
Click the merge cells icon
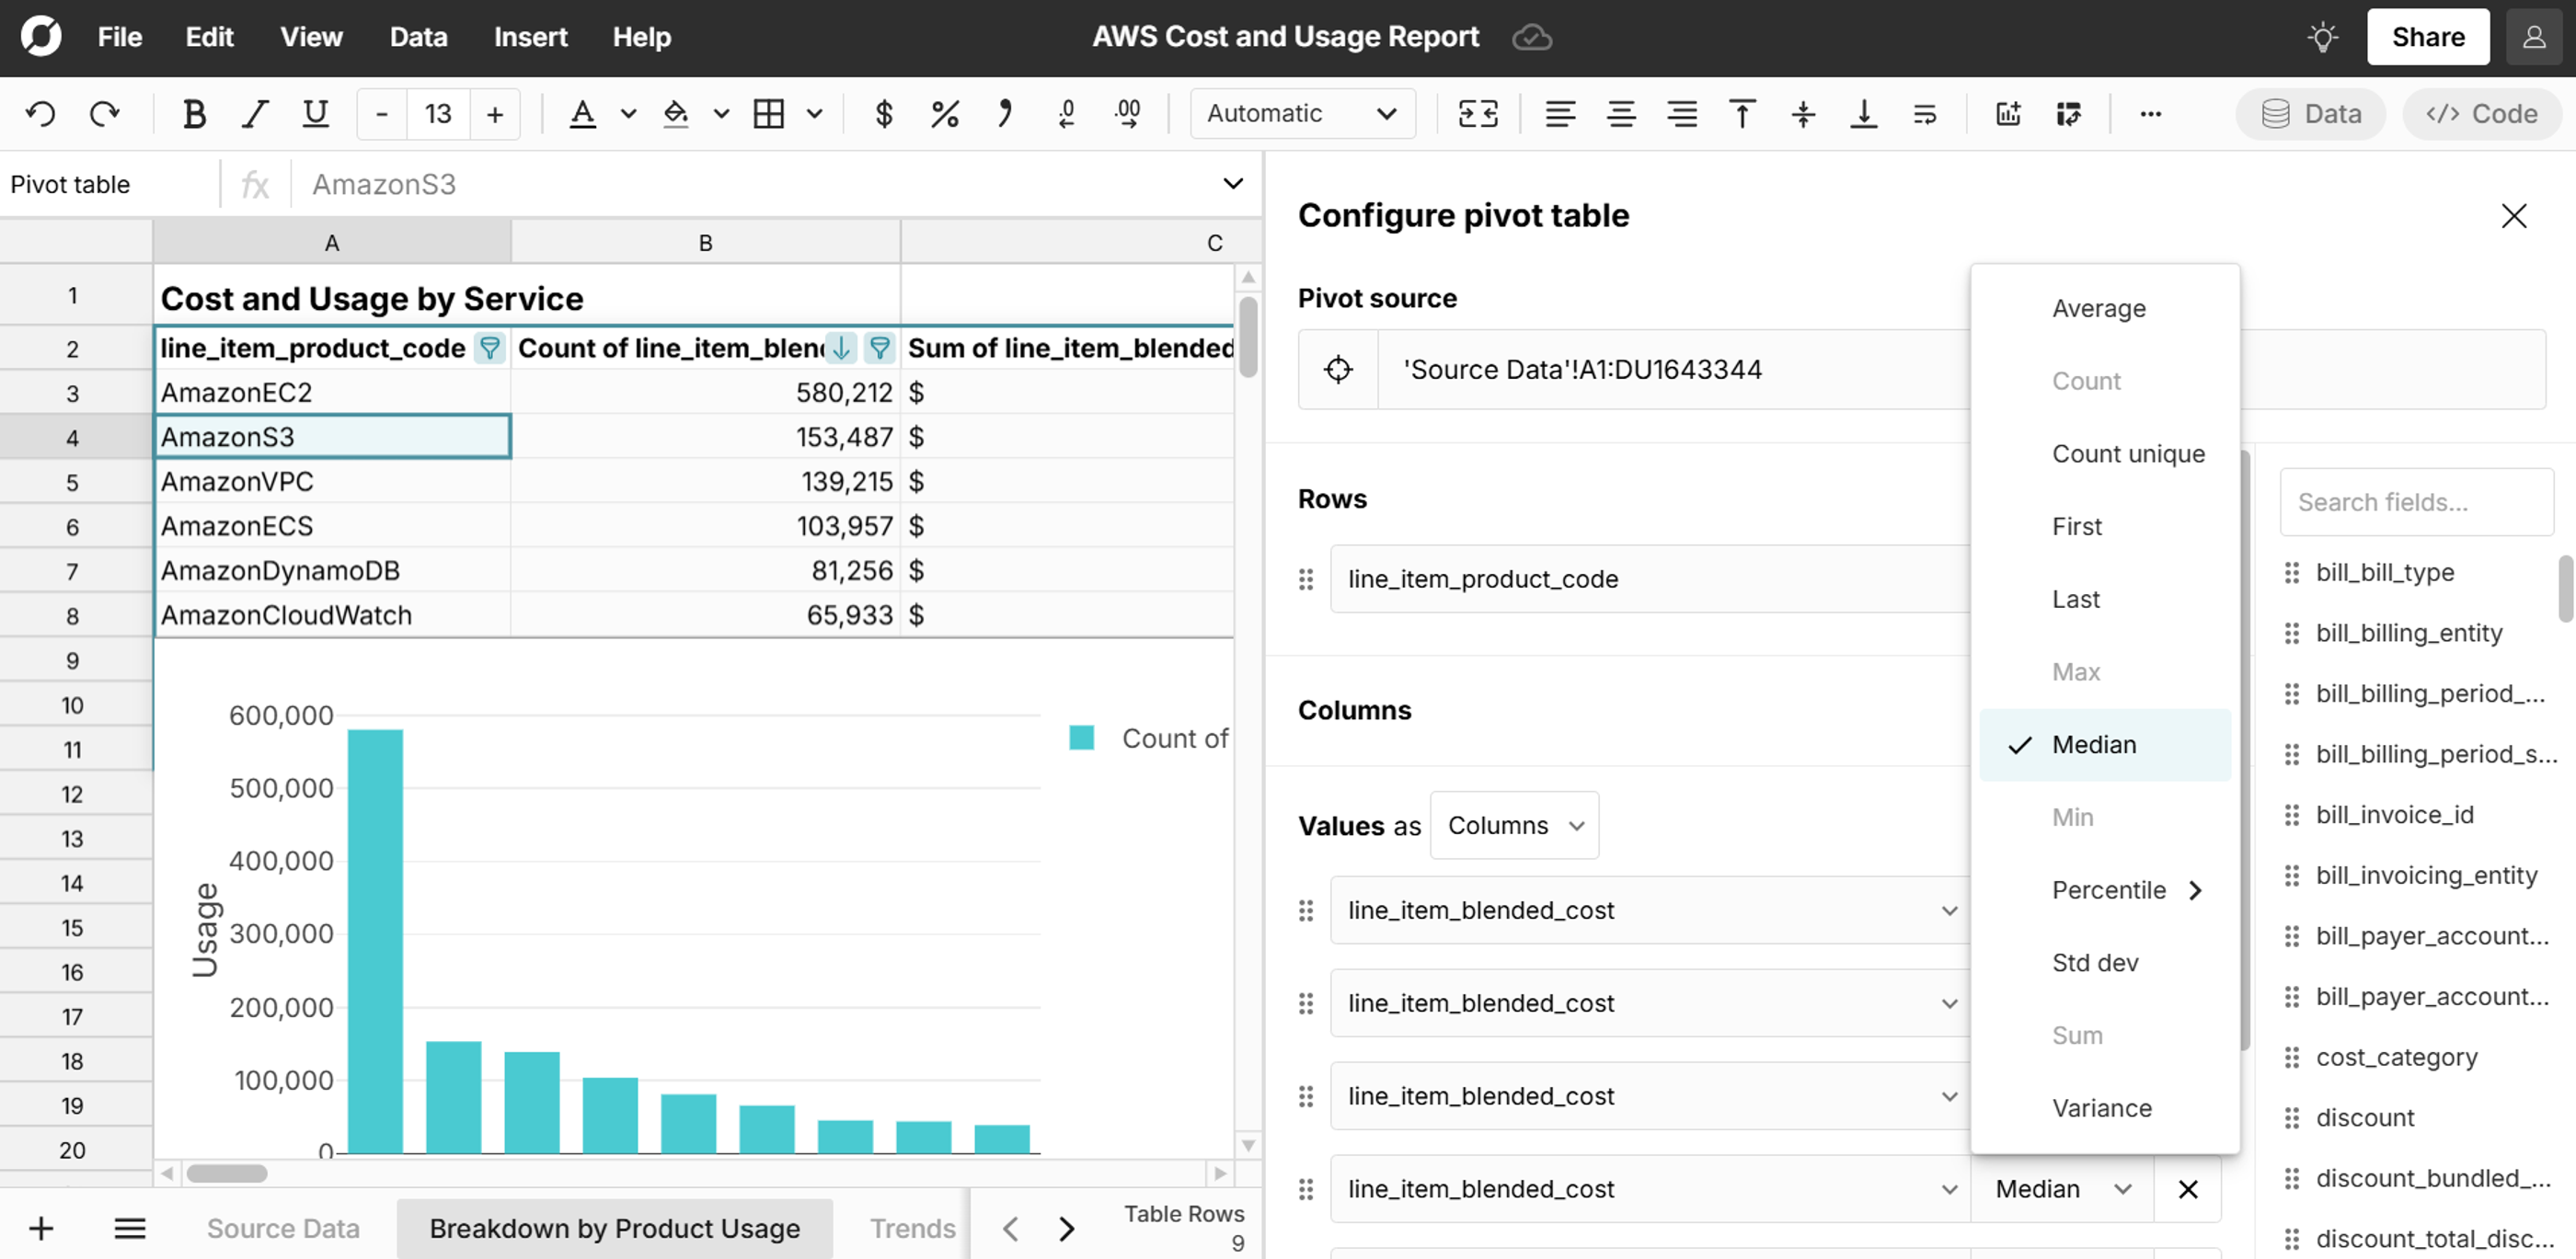(x=1478, y=114)
